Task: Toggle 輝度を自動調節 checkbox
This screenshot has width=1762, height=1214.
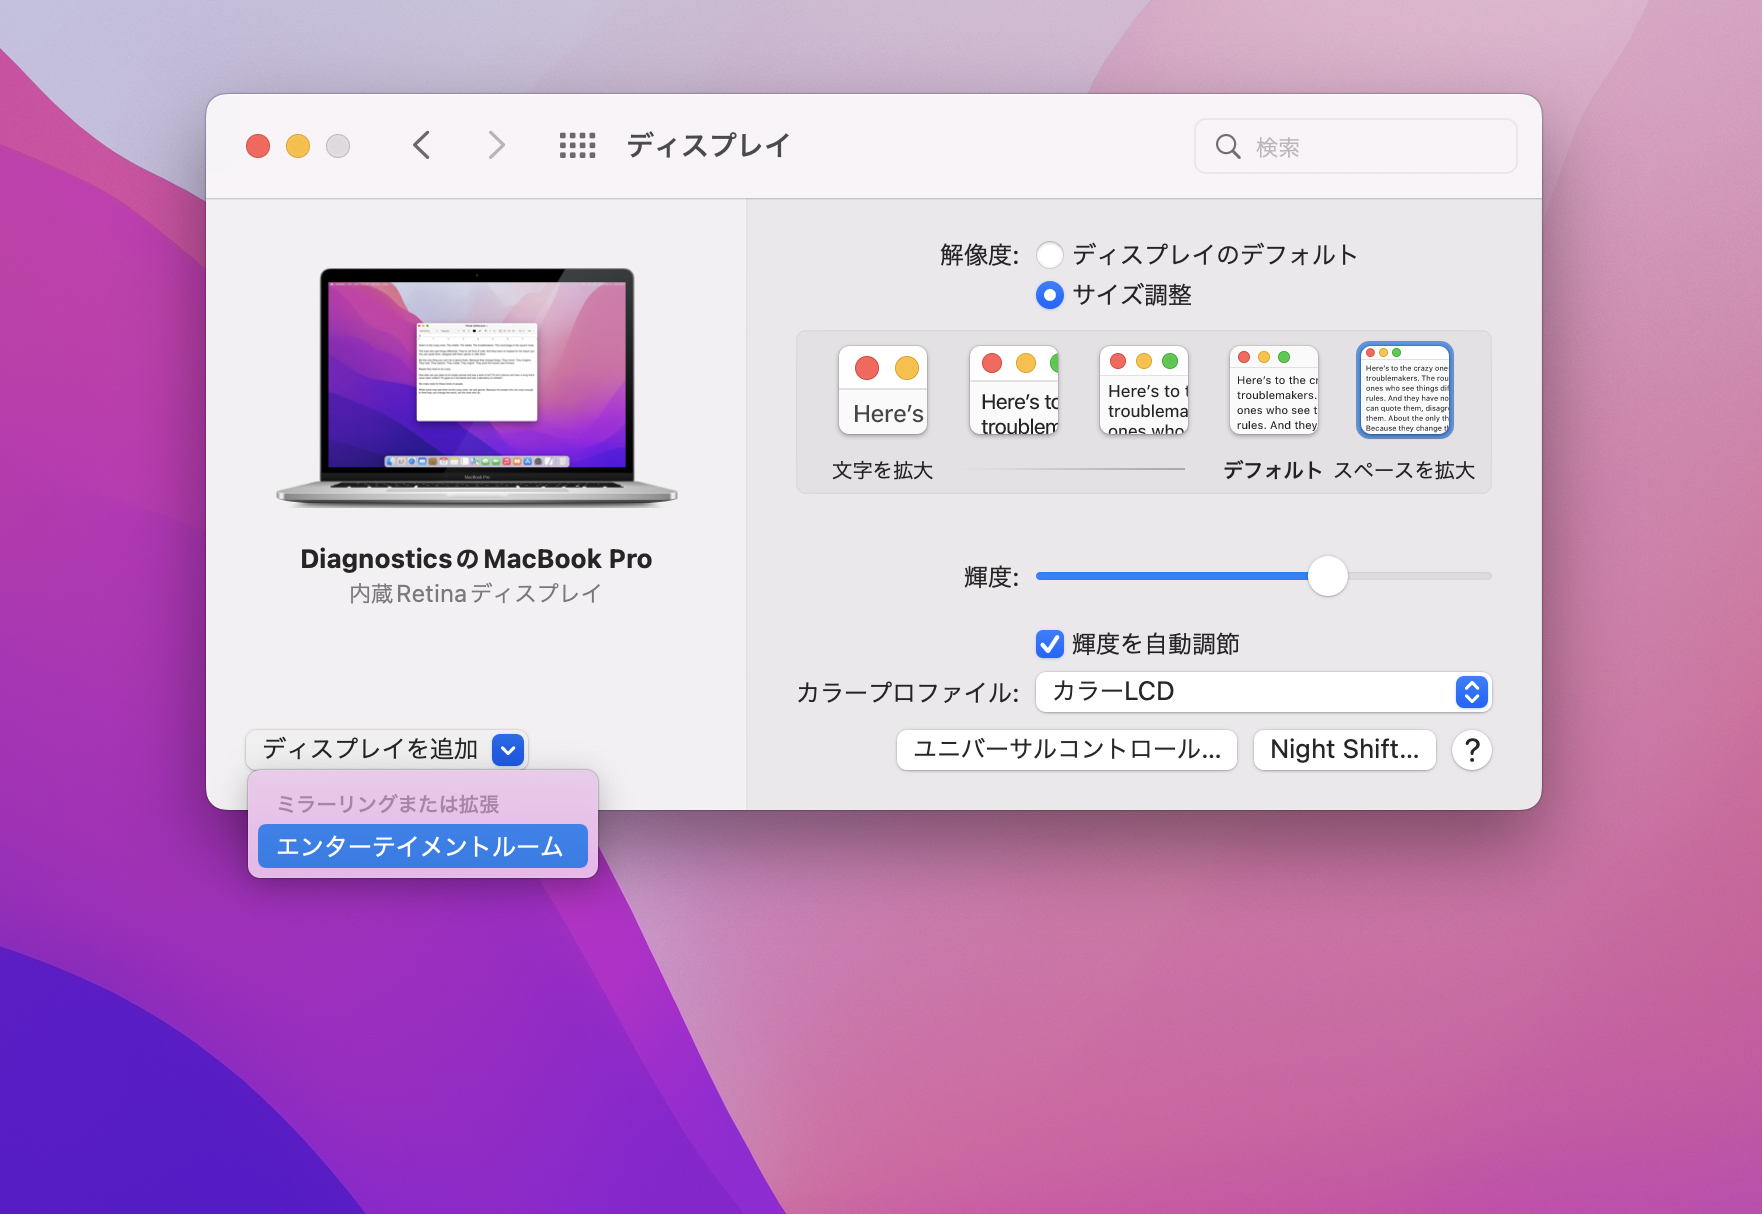Action: pos(1049,644)
